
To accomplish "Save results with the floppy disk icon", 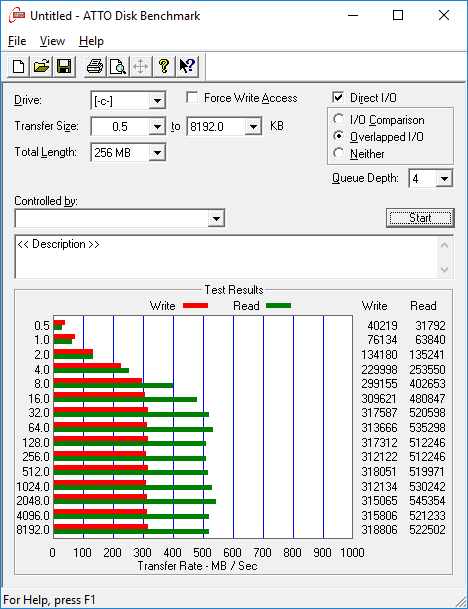I will 64,66.
